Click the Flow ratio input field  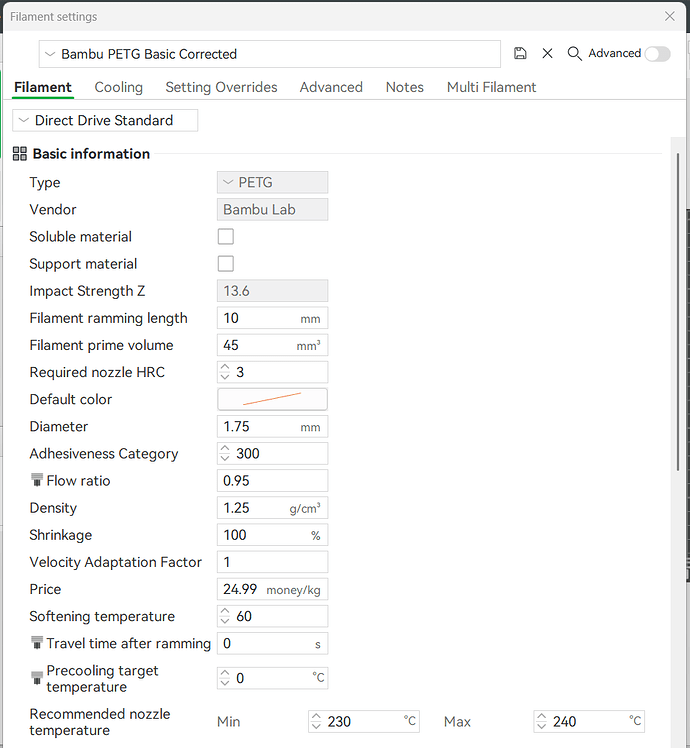click(x=272, y=480)
